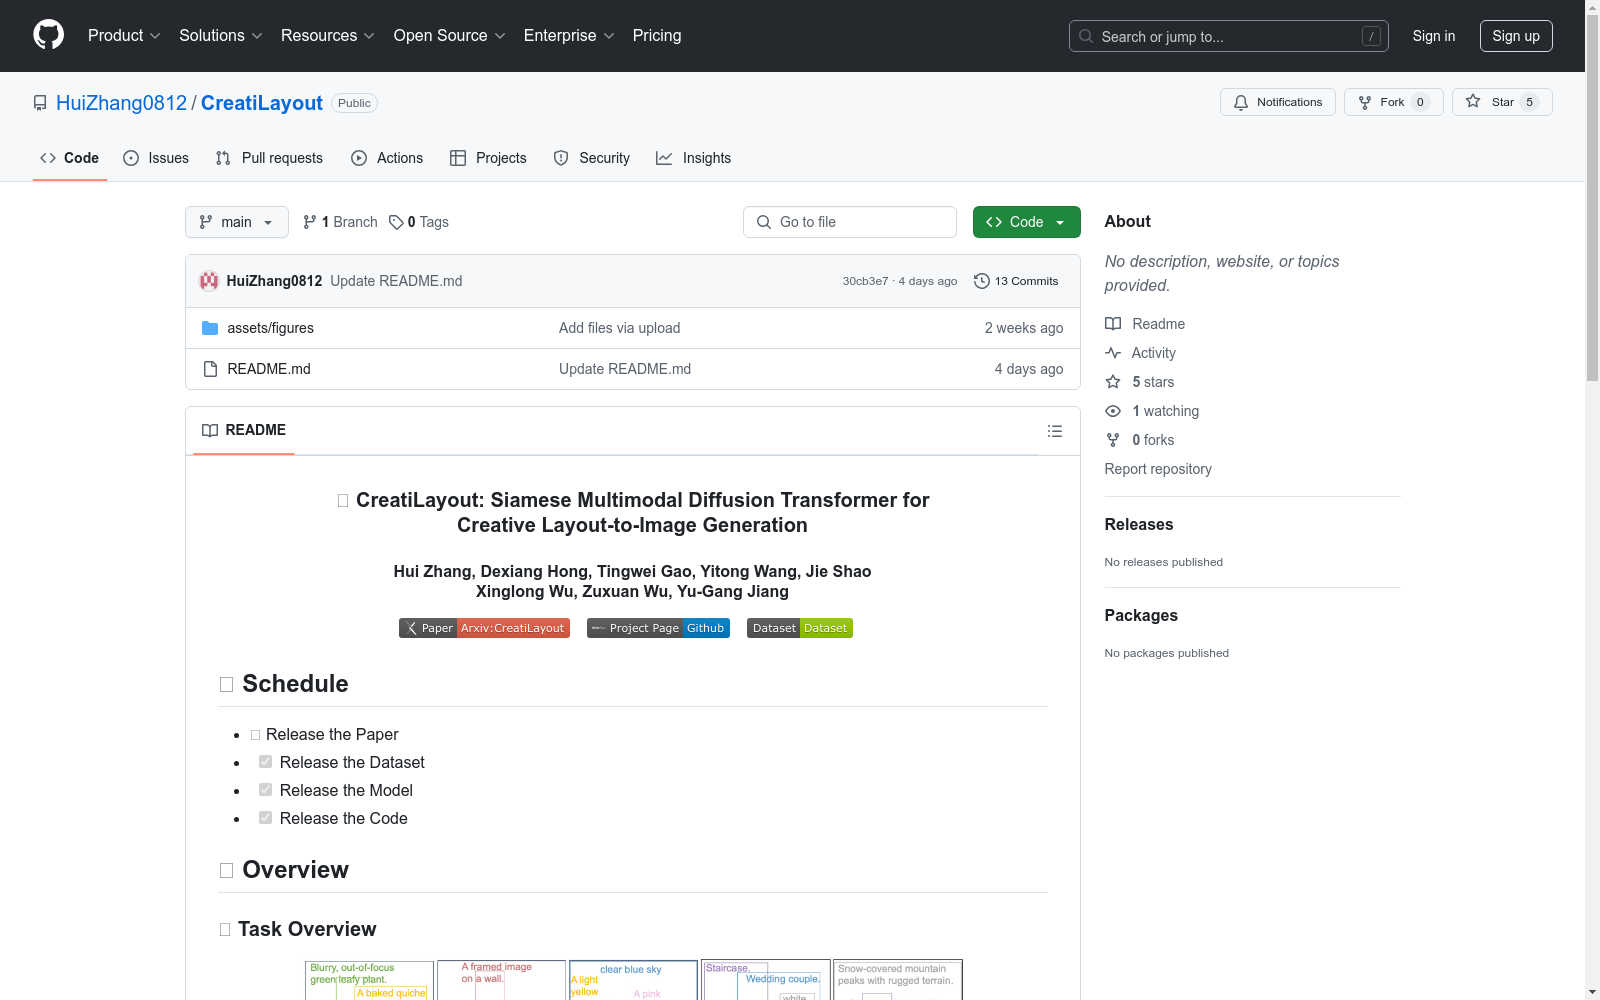
Task: Toggle the Release the Code checkbox
Action: click(x=265, y=818)
